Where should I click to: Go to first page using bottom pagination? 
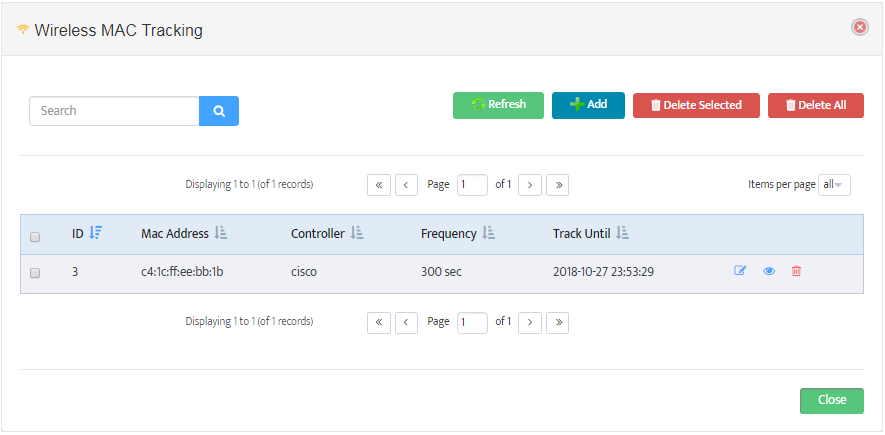click(x=379, y=322)
